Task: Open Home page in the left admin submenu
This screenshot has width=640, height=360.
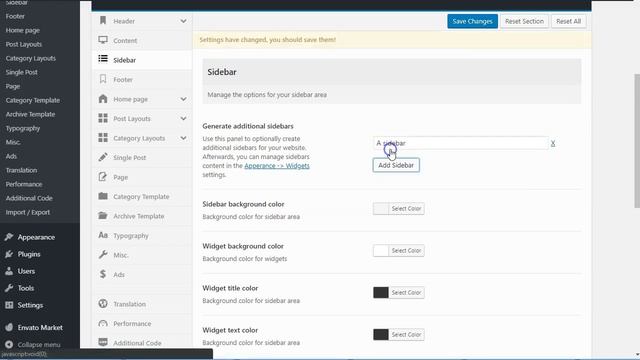Action: coord(22,30)
